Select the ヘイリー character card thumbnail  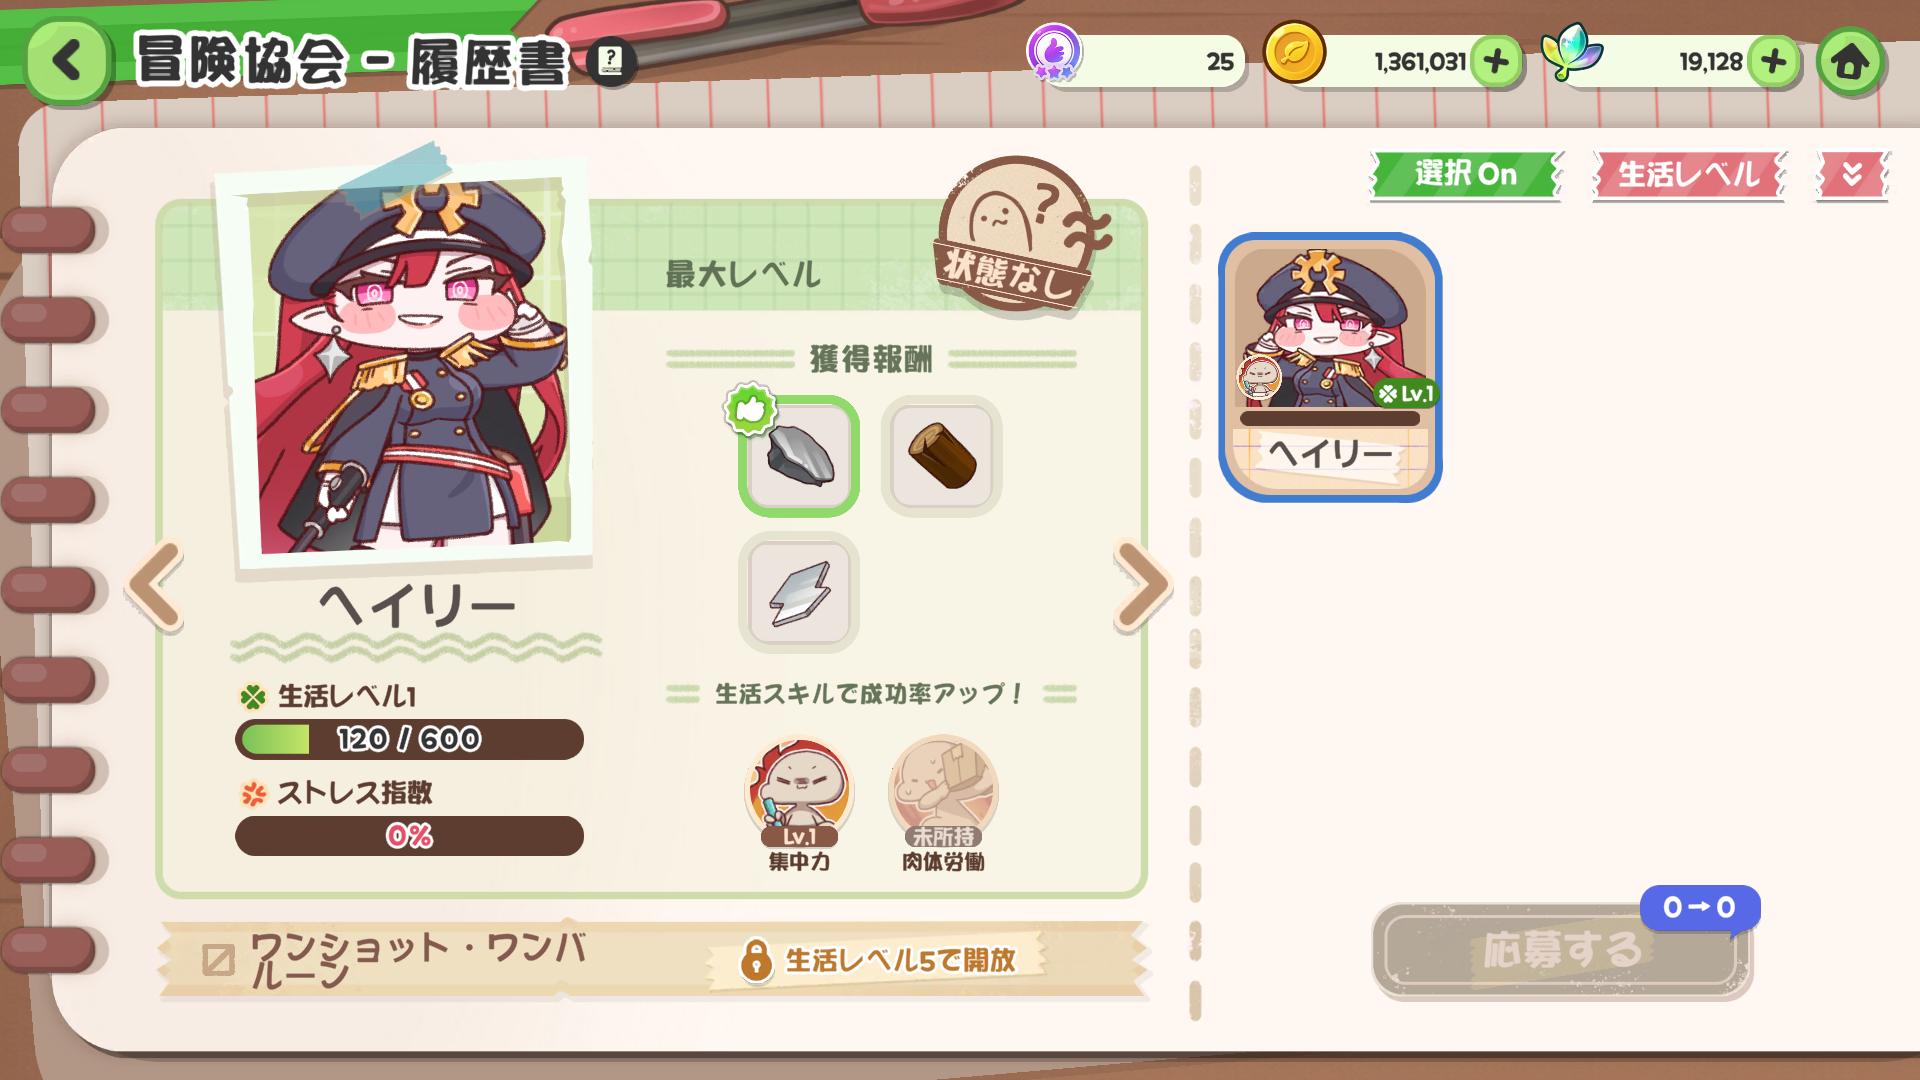pos(1330,367)
